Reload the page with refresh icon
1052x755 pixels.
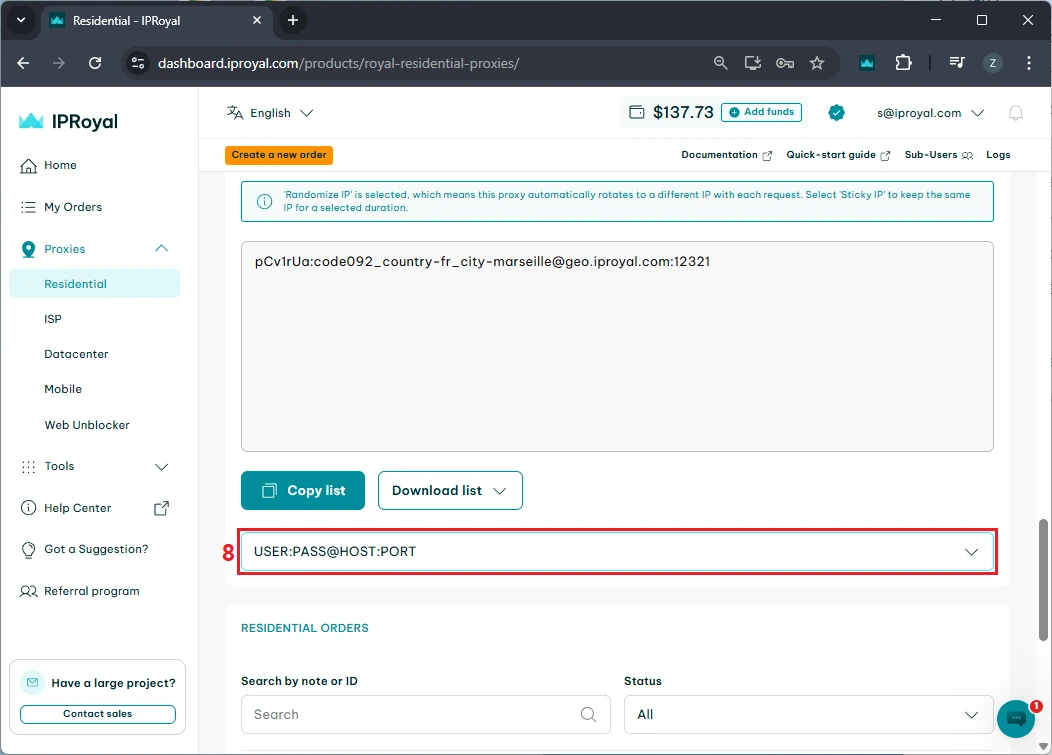pos(95,63)
